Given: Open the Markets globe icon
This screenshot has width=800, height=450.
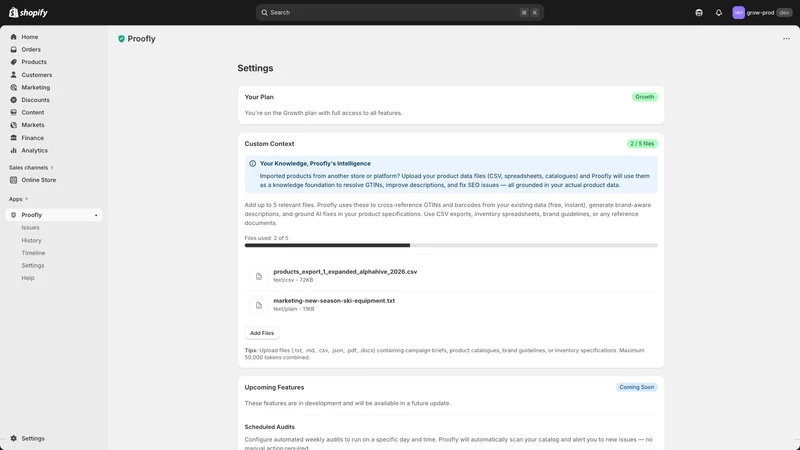Looking at the screenshot, I should (14, 125).
